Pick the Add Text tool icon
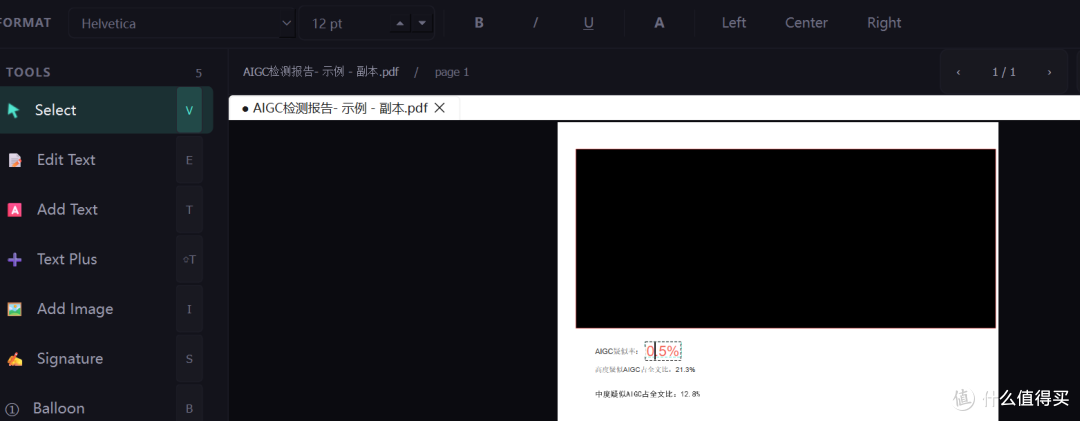Viewport: 1080px width, 421px height. click(14, 209)
